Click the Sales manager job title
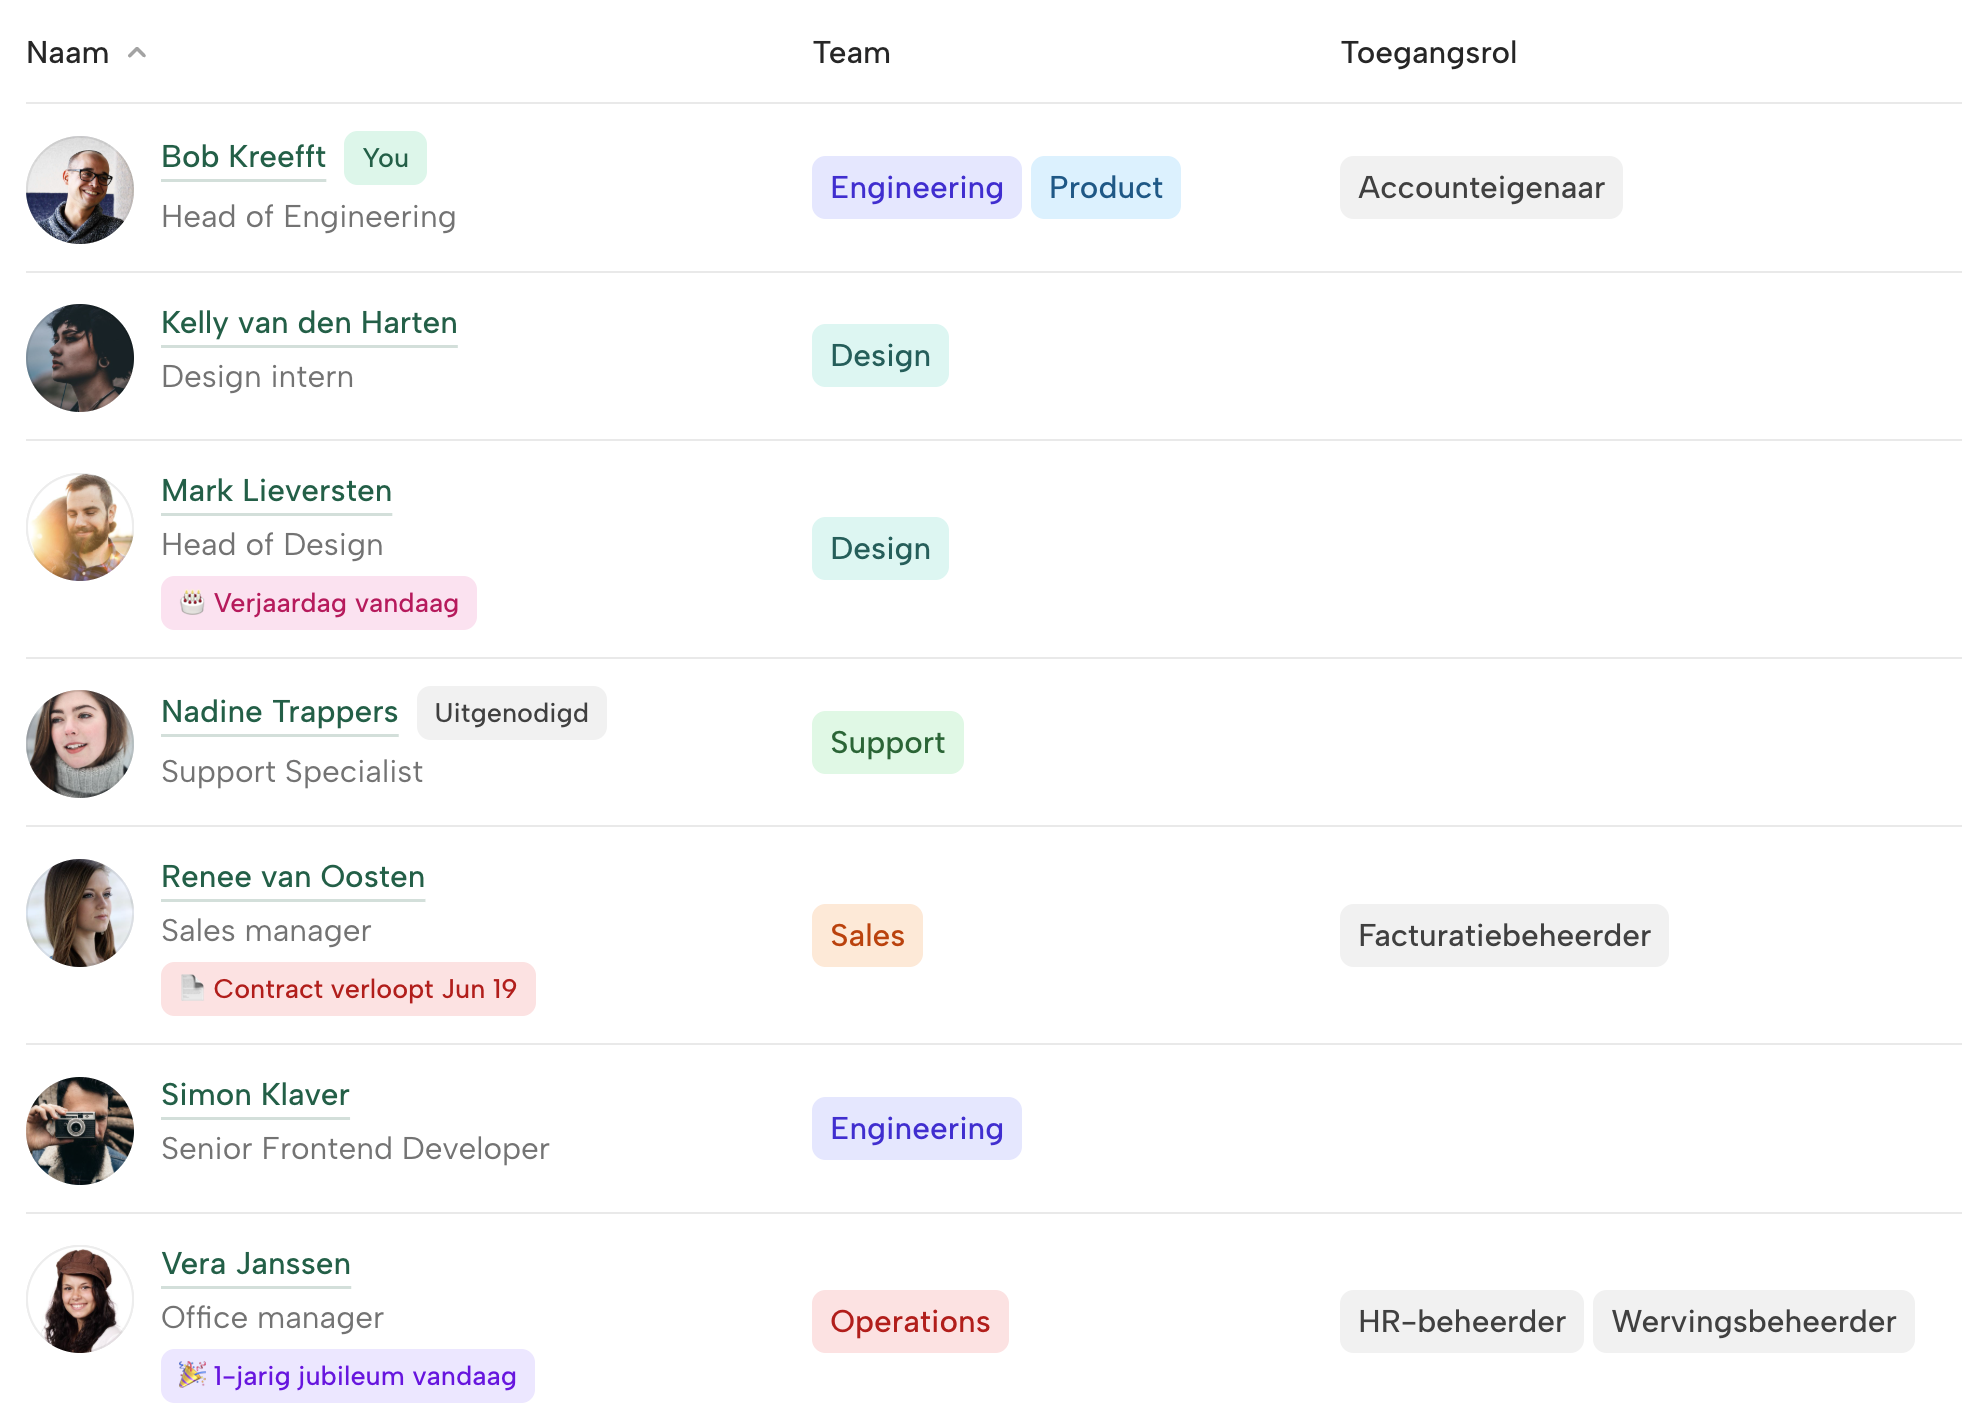 [266, 931]
